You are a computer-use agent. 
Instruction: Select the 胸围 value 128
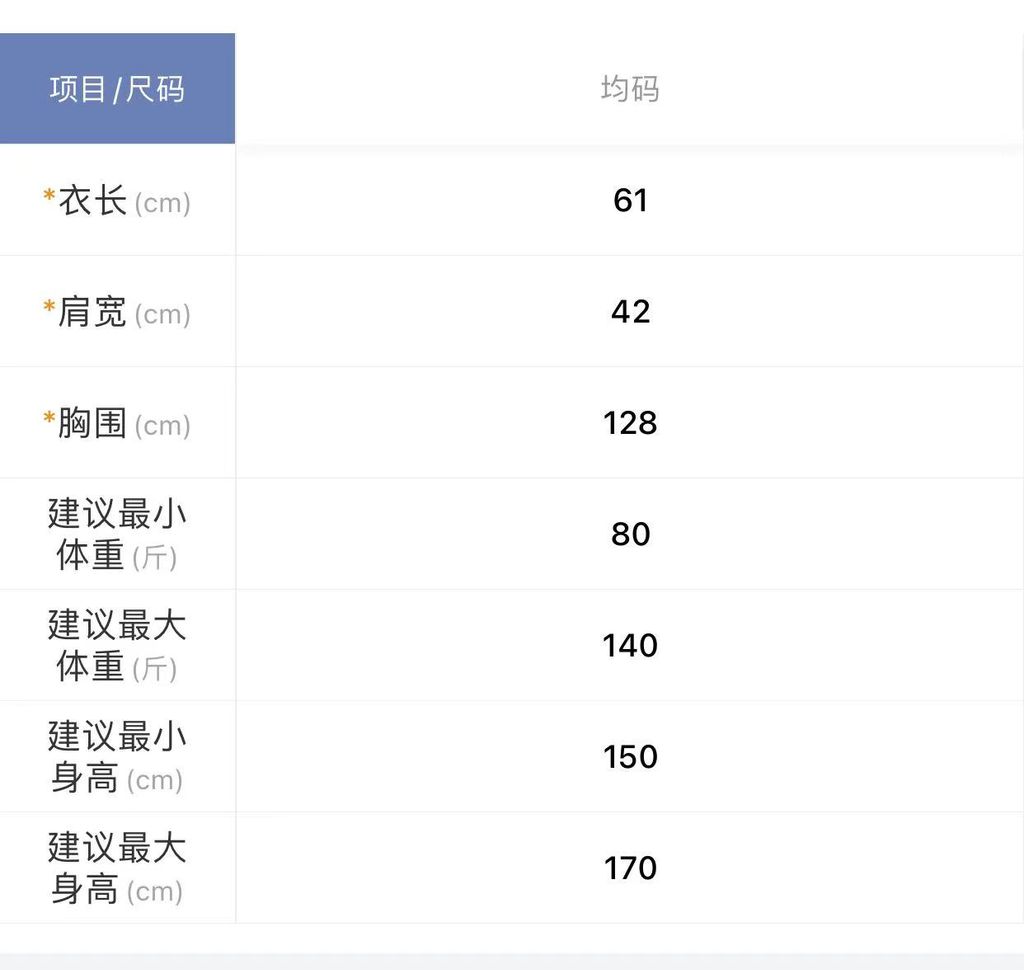pyautogui.click(x=630, y=423)
